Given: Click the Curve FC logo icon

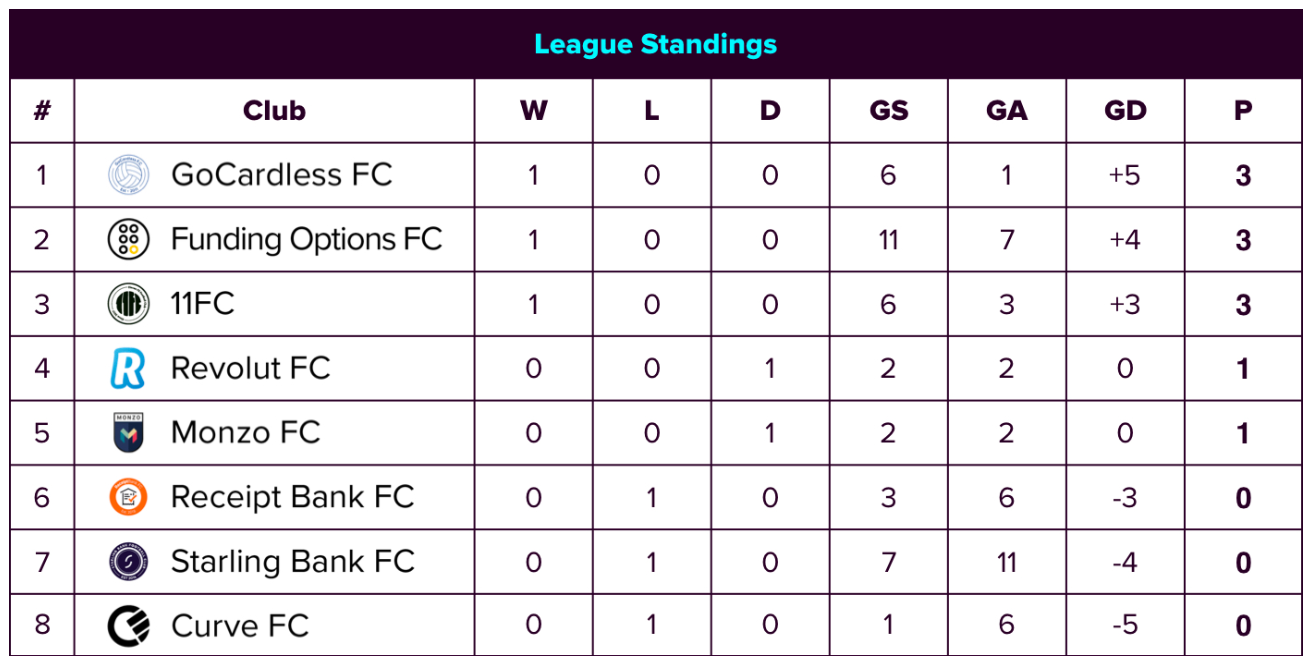Looking at the screenshot, I should pos(128,626).
